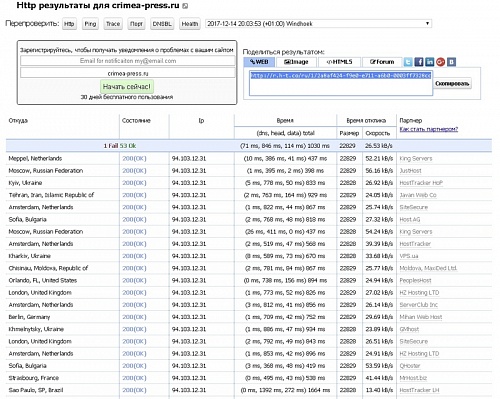Share result on Google Plus icon
This screenshot has height=399, width=500.
coord(441,62)
